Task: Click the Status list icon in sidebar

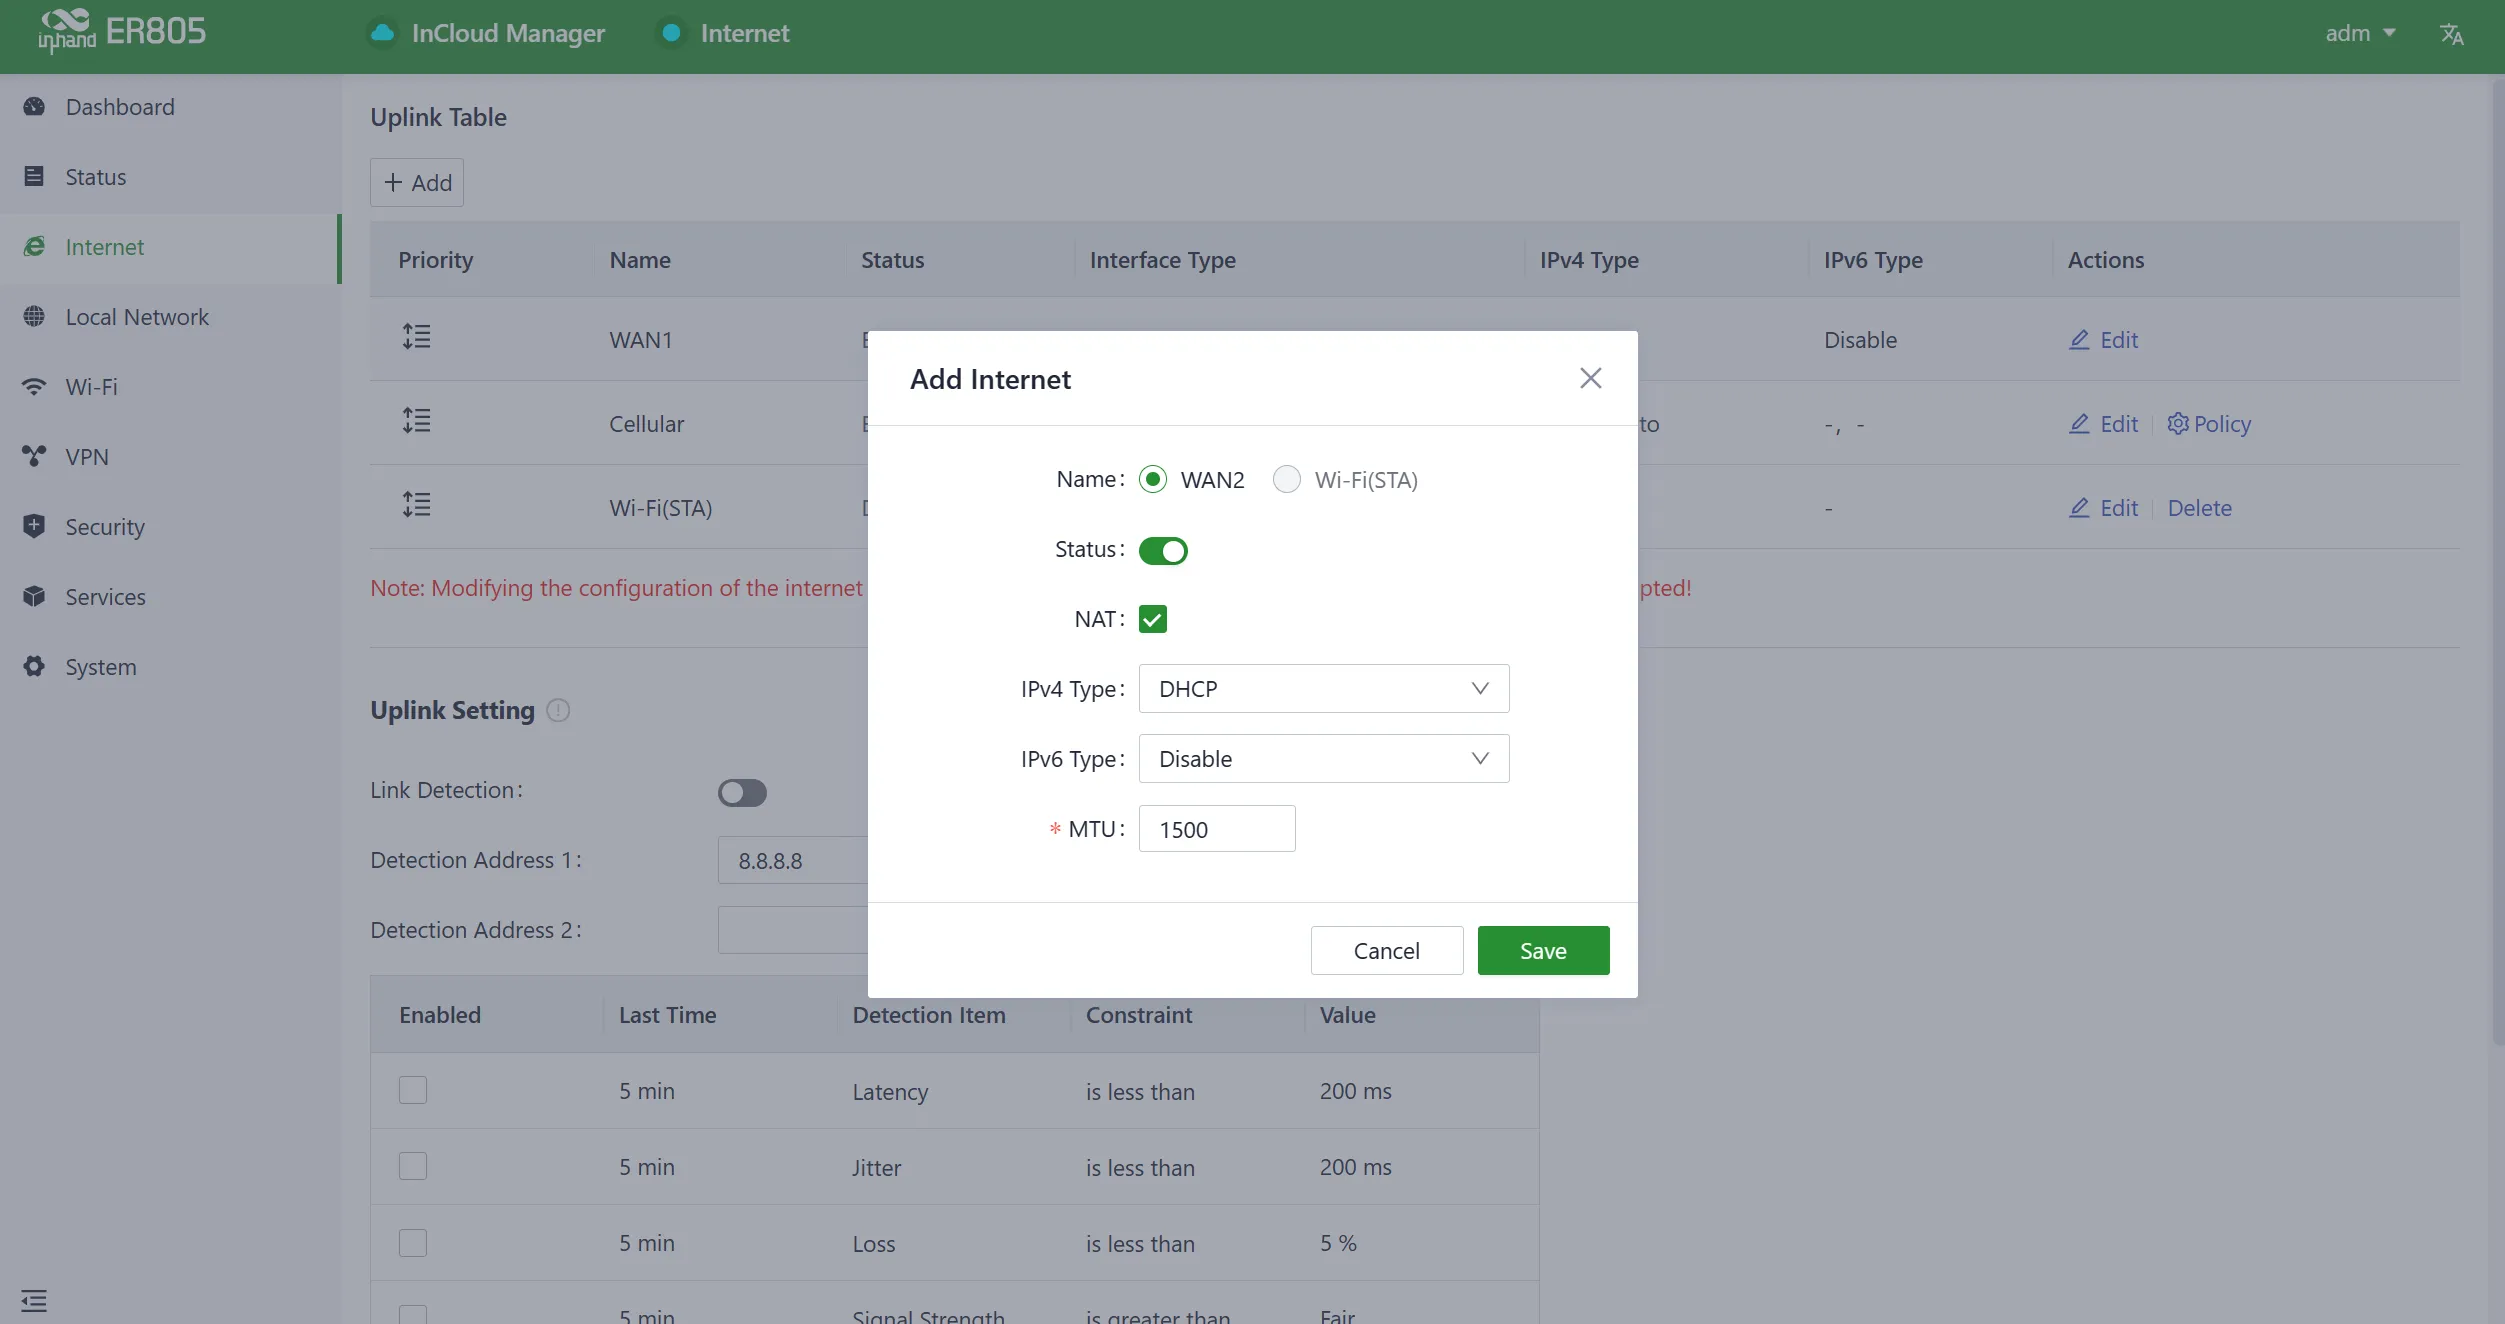Action: 34,177
